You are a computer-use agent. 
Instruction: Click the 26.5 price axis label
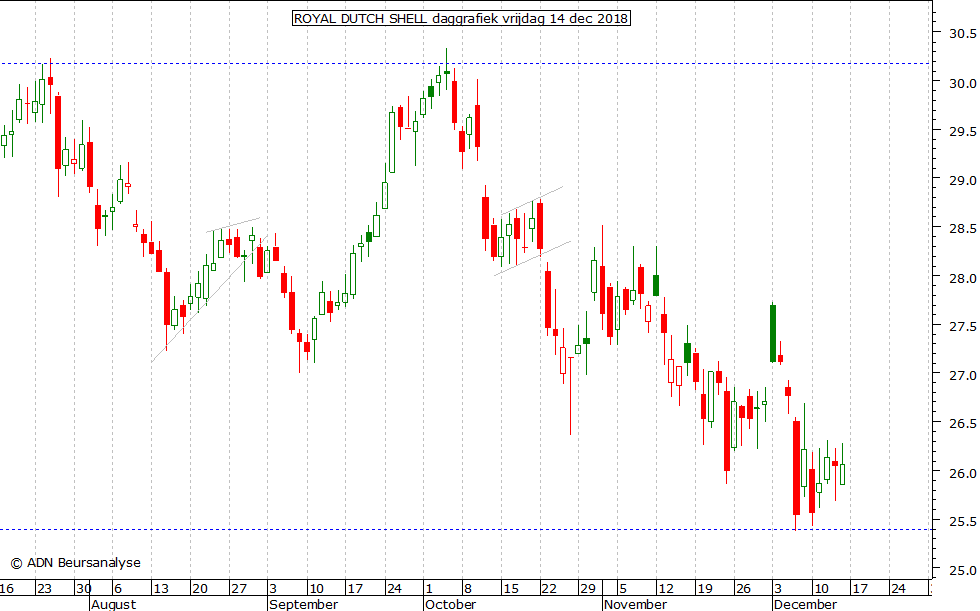[x=962, y=424]
